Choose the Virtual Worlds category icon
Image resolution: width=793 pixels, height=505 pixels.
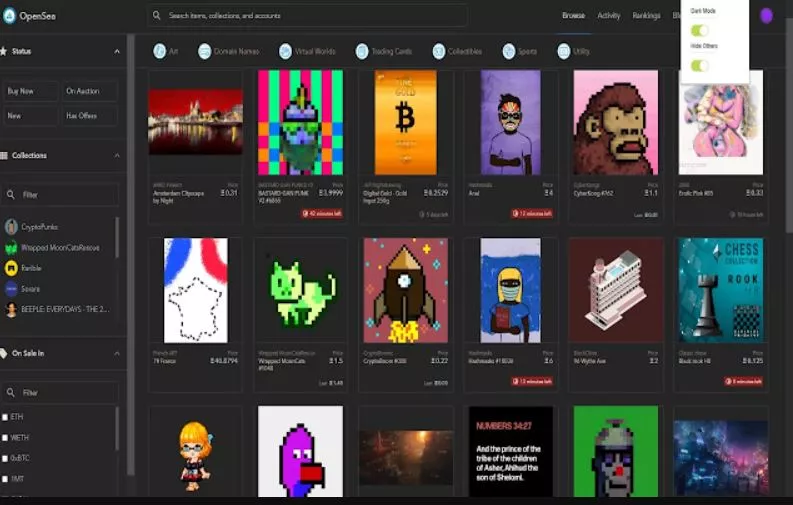click(x=286, y=51)
